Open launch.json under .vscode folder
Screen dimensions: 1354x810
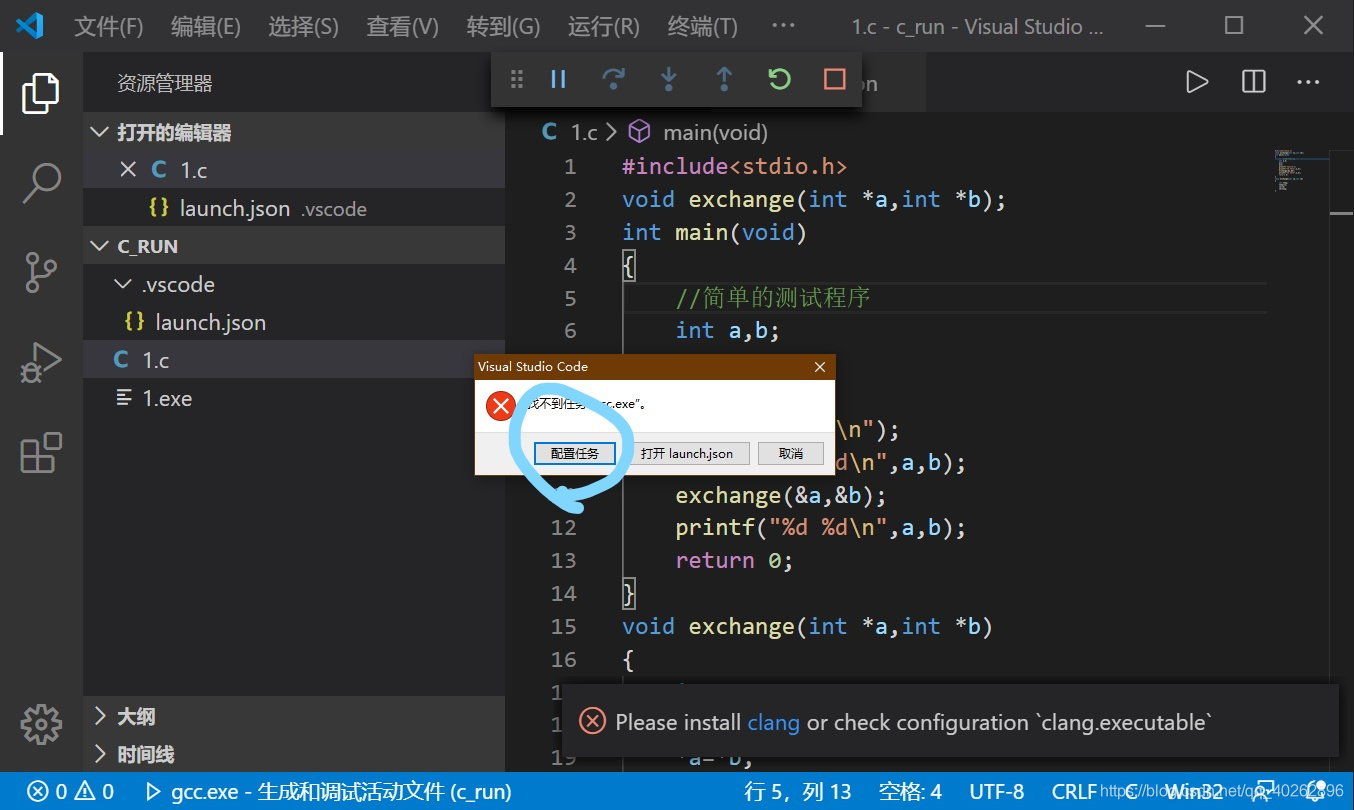click(294, 322)
